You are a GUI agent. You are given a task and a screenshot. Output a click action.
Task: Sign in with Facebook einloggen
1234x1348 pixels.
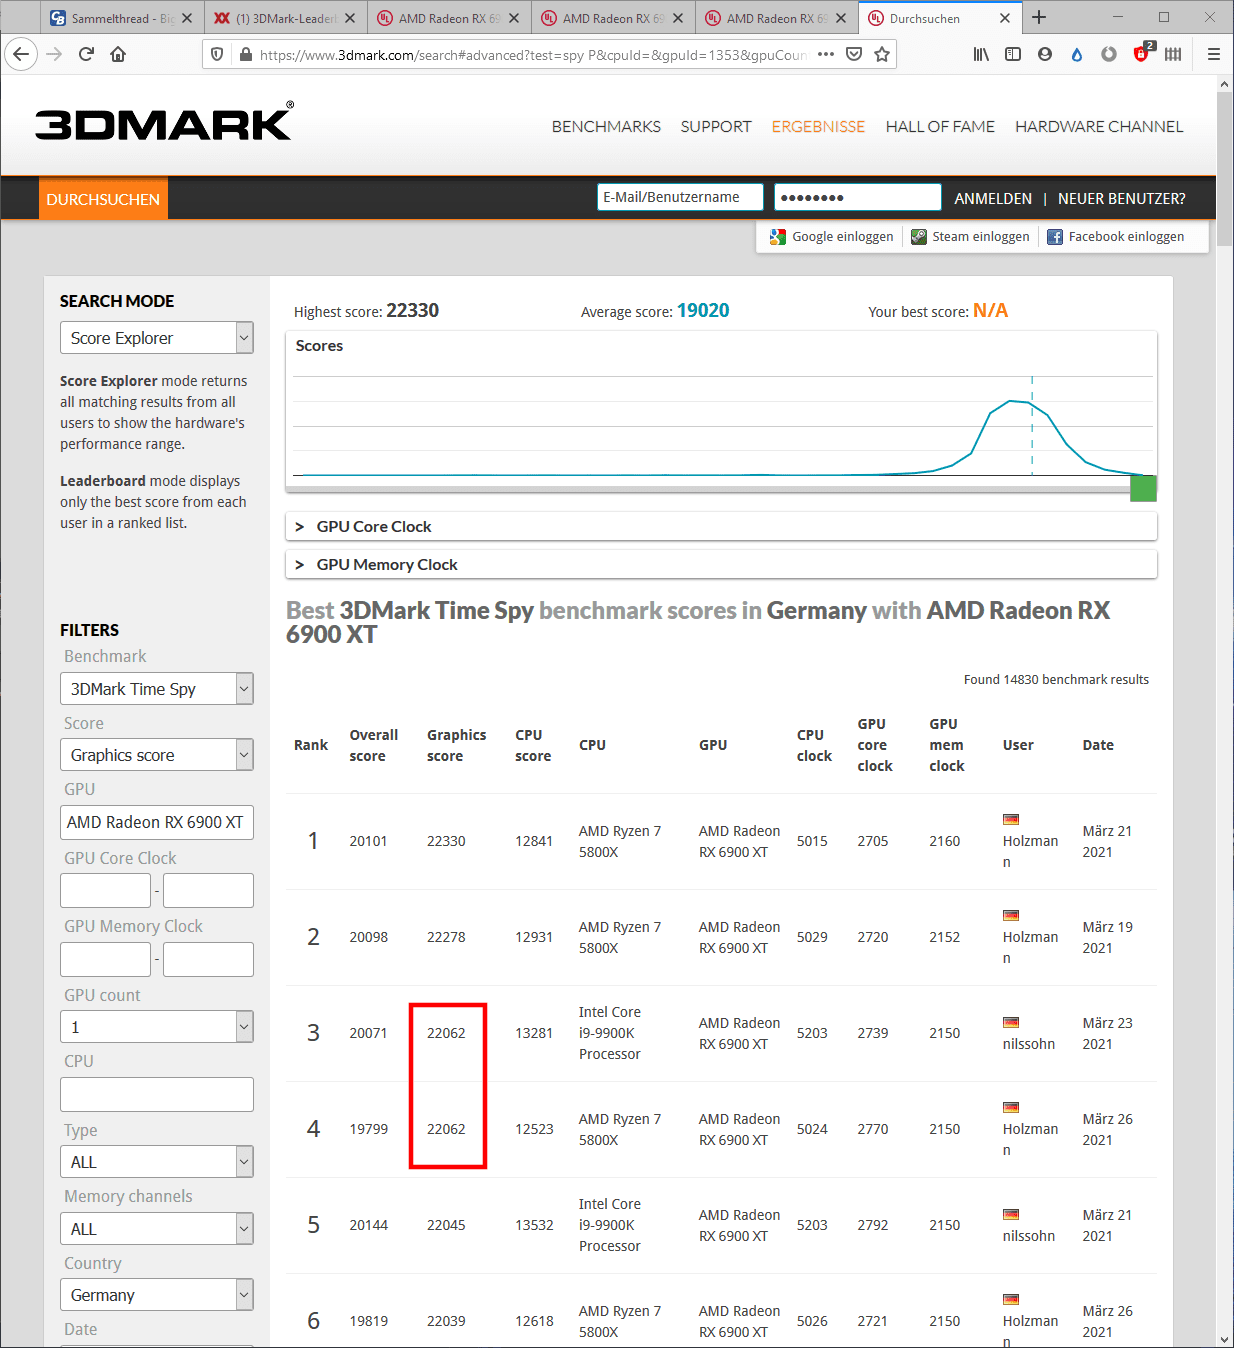tap(1115, 236)
